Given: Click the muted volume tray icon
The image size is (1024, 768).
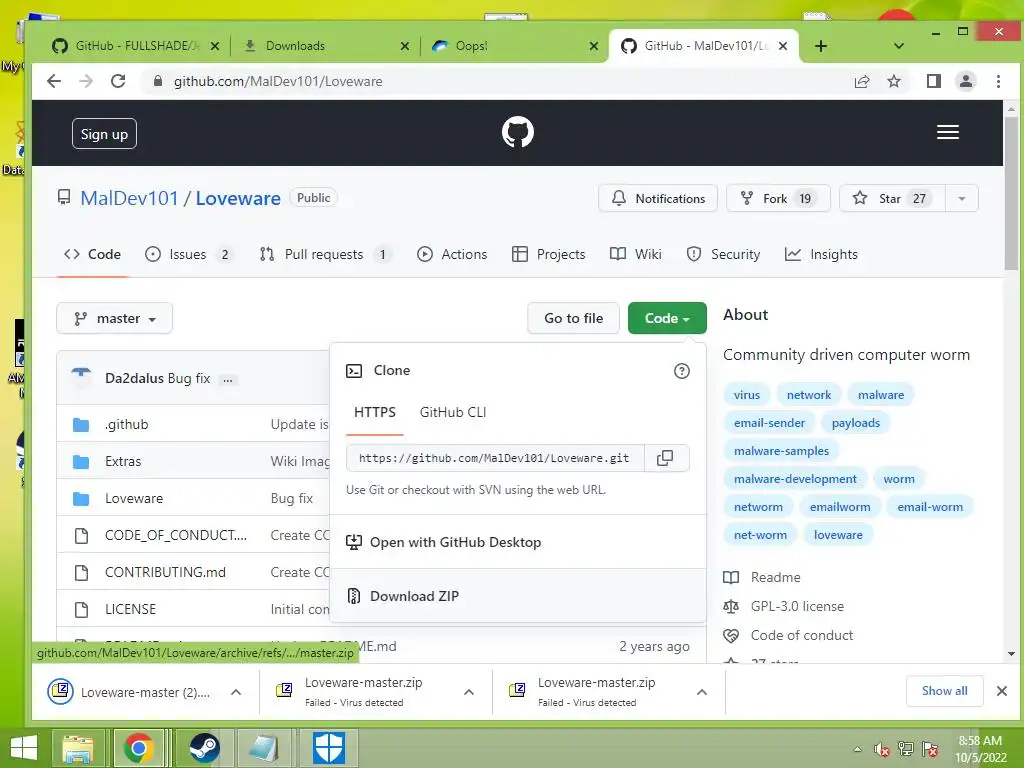Looking at the screenshot, I should point(882,750).
